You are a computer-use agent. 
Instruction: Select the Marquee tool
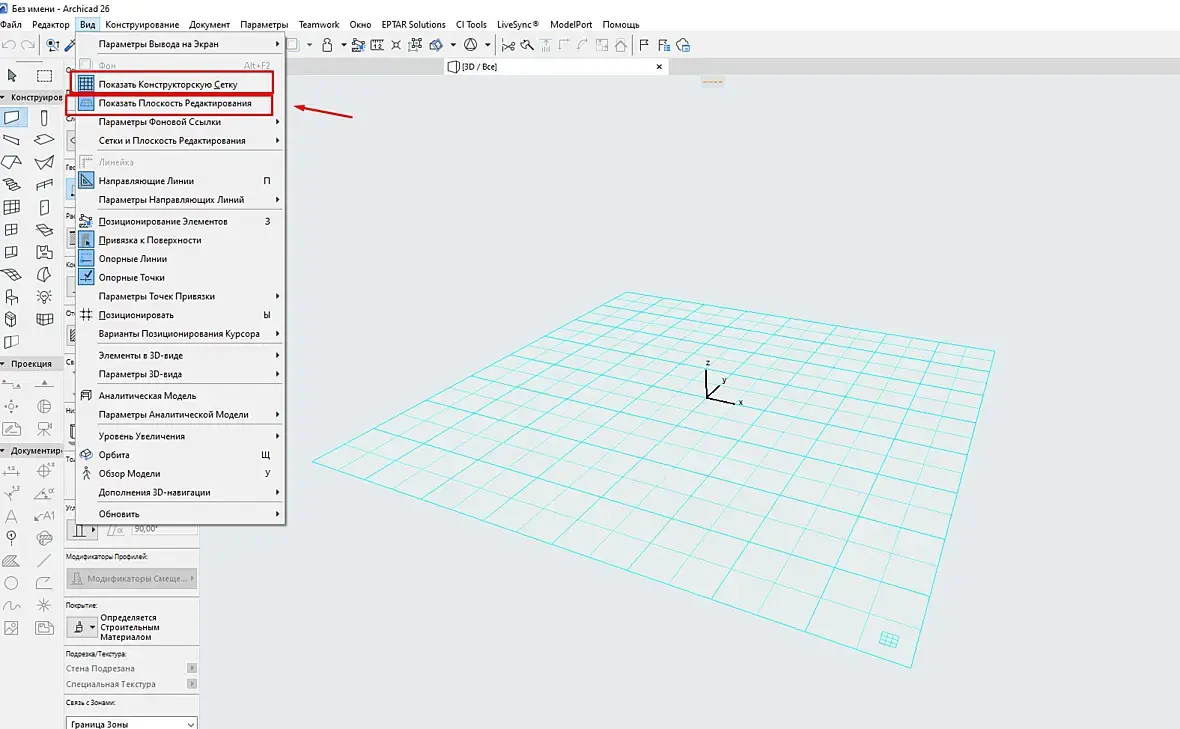44,75
